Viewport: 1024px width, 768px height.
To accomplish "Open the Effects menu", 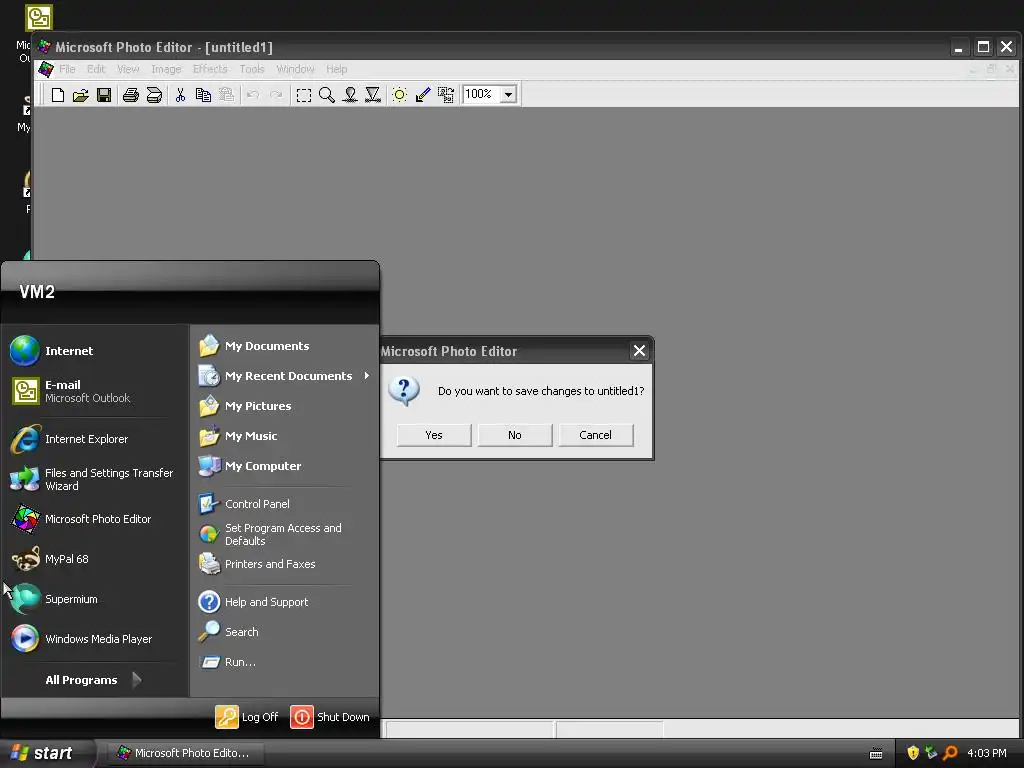I will (x=210, y=69).
